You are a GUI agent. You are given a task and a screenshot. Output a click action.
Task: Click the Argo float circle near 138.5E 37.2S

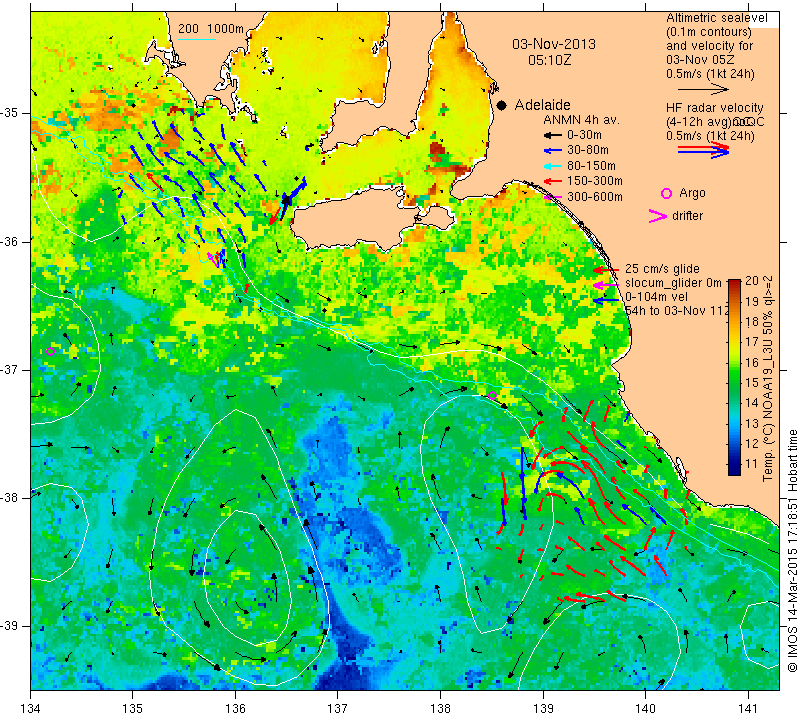[x=492, y=395]
